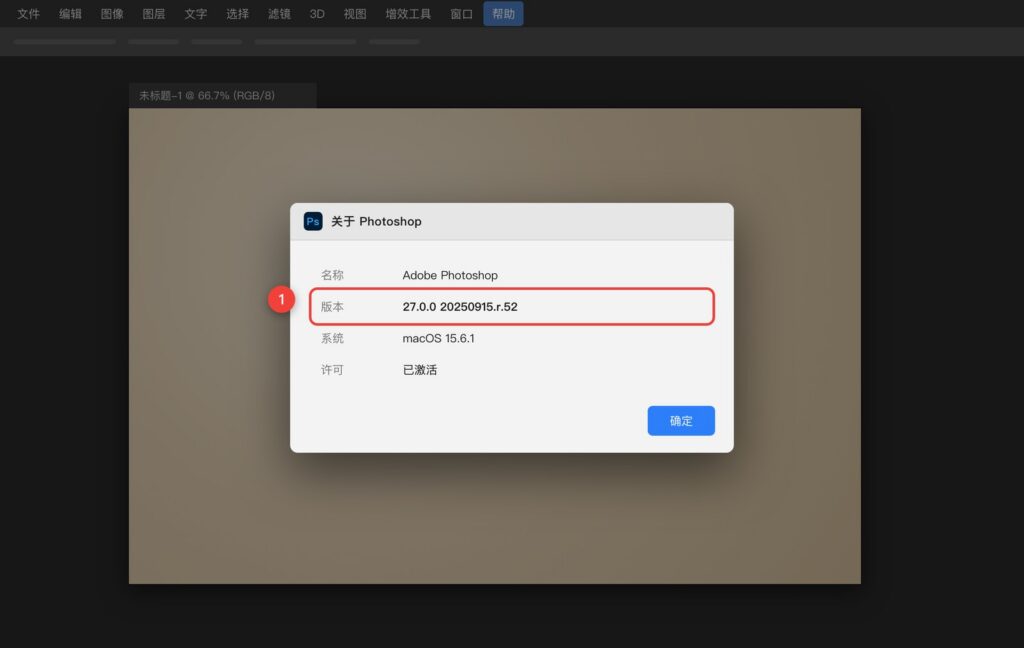Click the 版本 label

pos(332,307)
